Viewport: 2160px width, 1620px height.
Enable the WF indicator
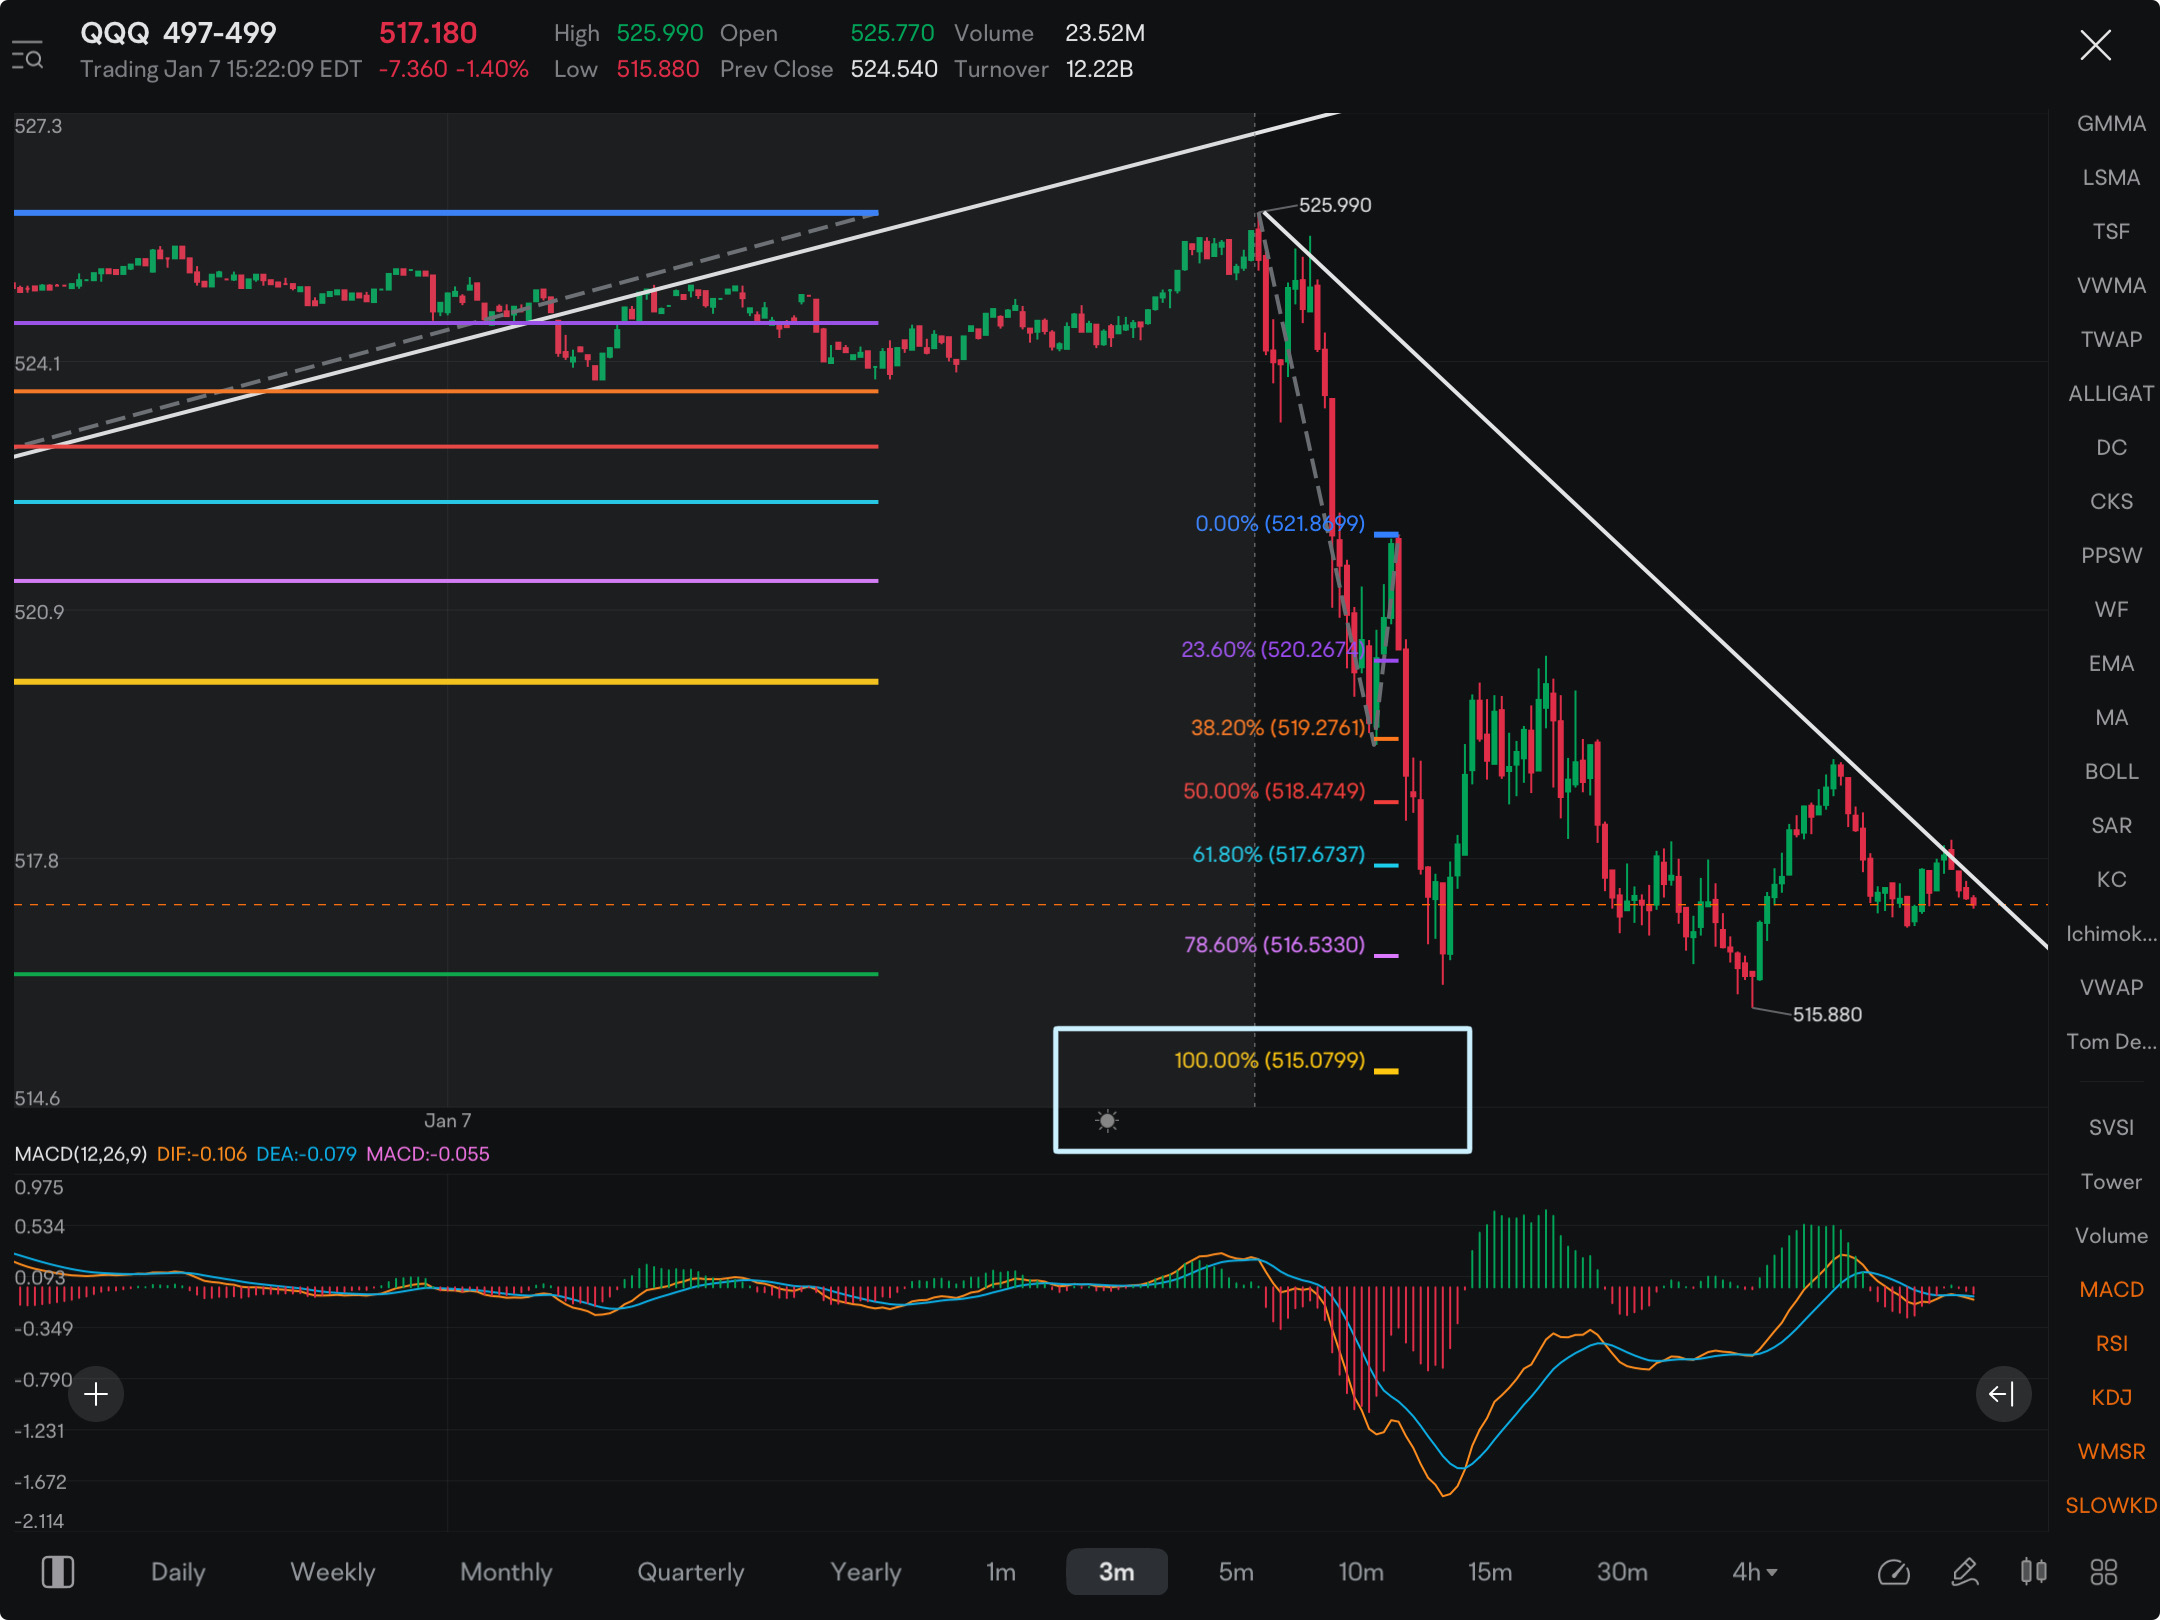2111,610
